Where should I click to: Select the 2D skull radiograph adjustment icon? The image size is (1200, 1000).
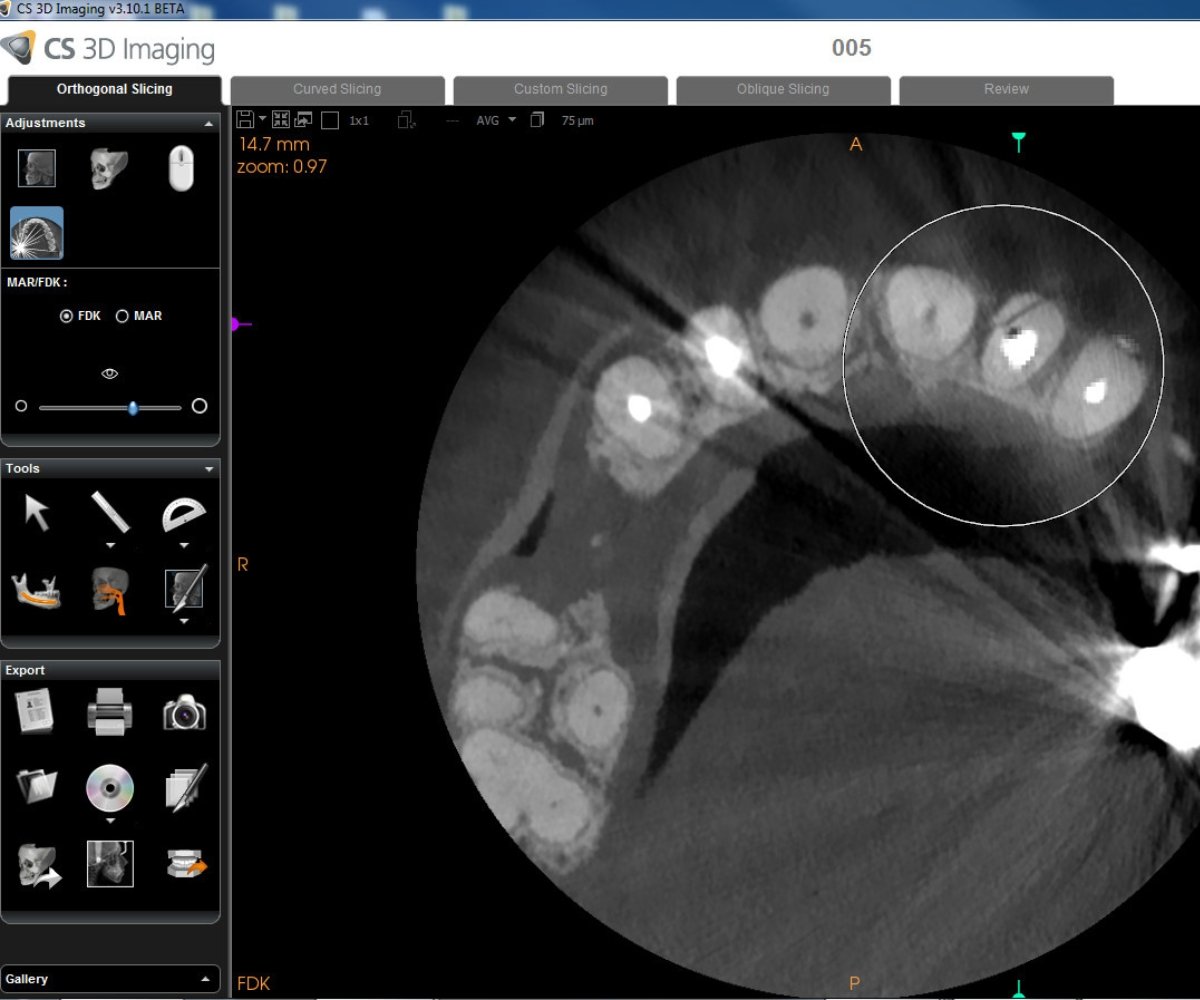(x=37, y=168)
